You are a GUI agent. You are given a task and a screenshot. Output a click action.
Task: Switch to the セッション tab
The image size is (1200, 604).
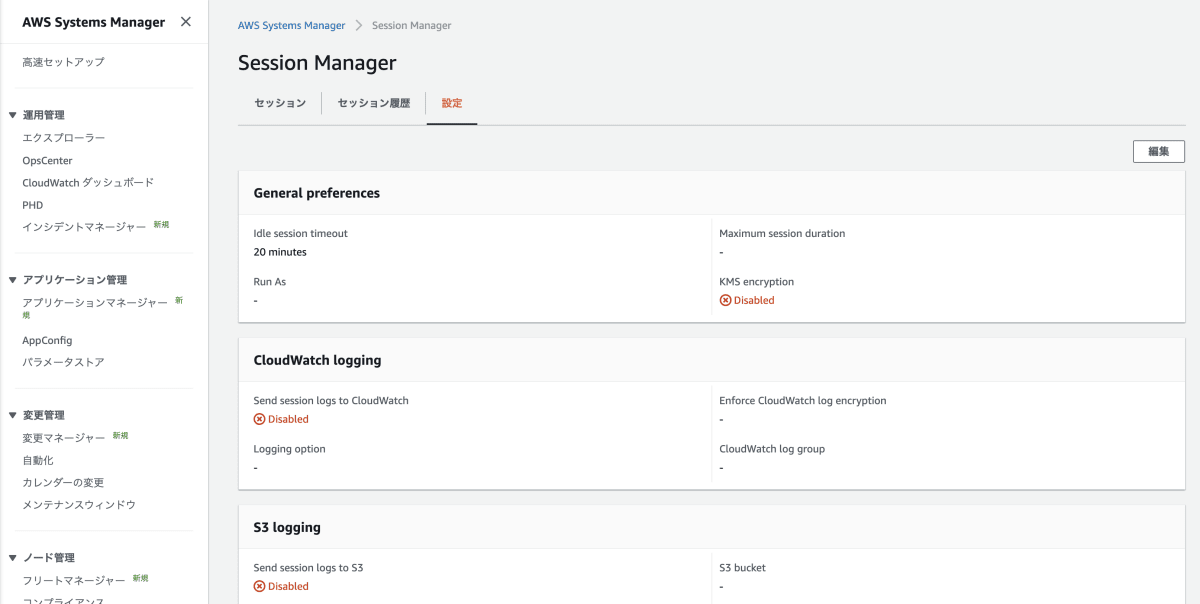click(280, 103)
